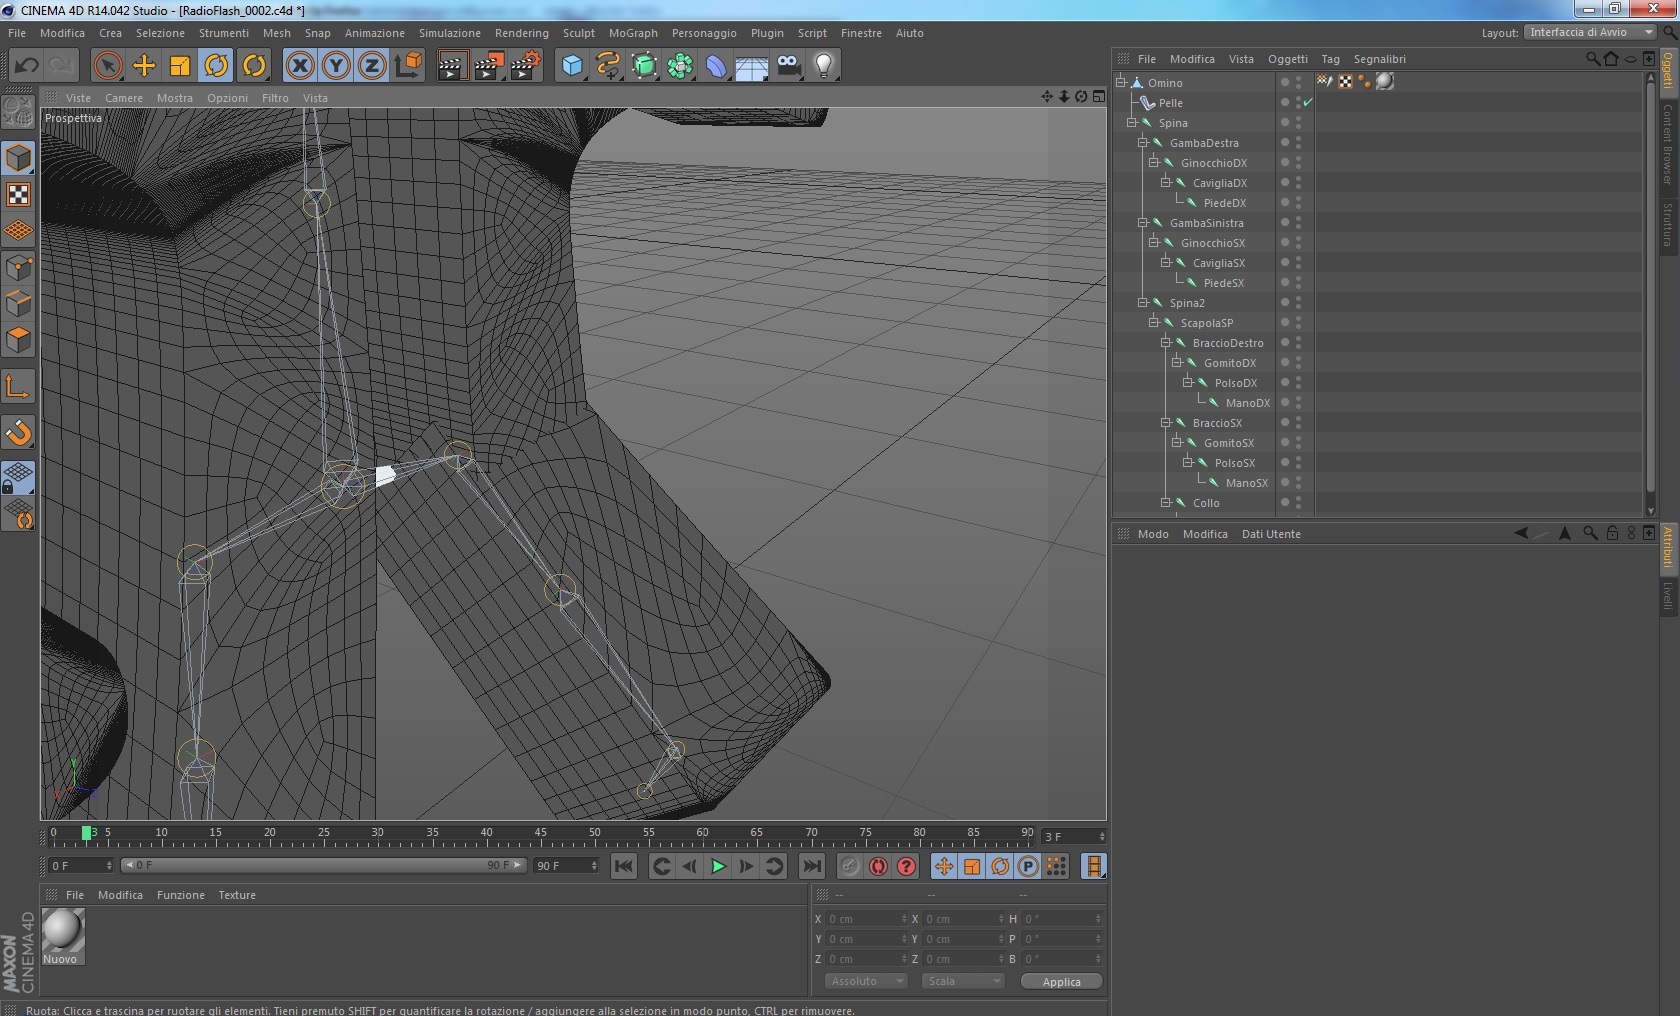The image size is (1680, 1016).
Task: Collapse the GambaDestra joint hierarchy
Action: click(x=1143, y=142)
